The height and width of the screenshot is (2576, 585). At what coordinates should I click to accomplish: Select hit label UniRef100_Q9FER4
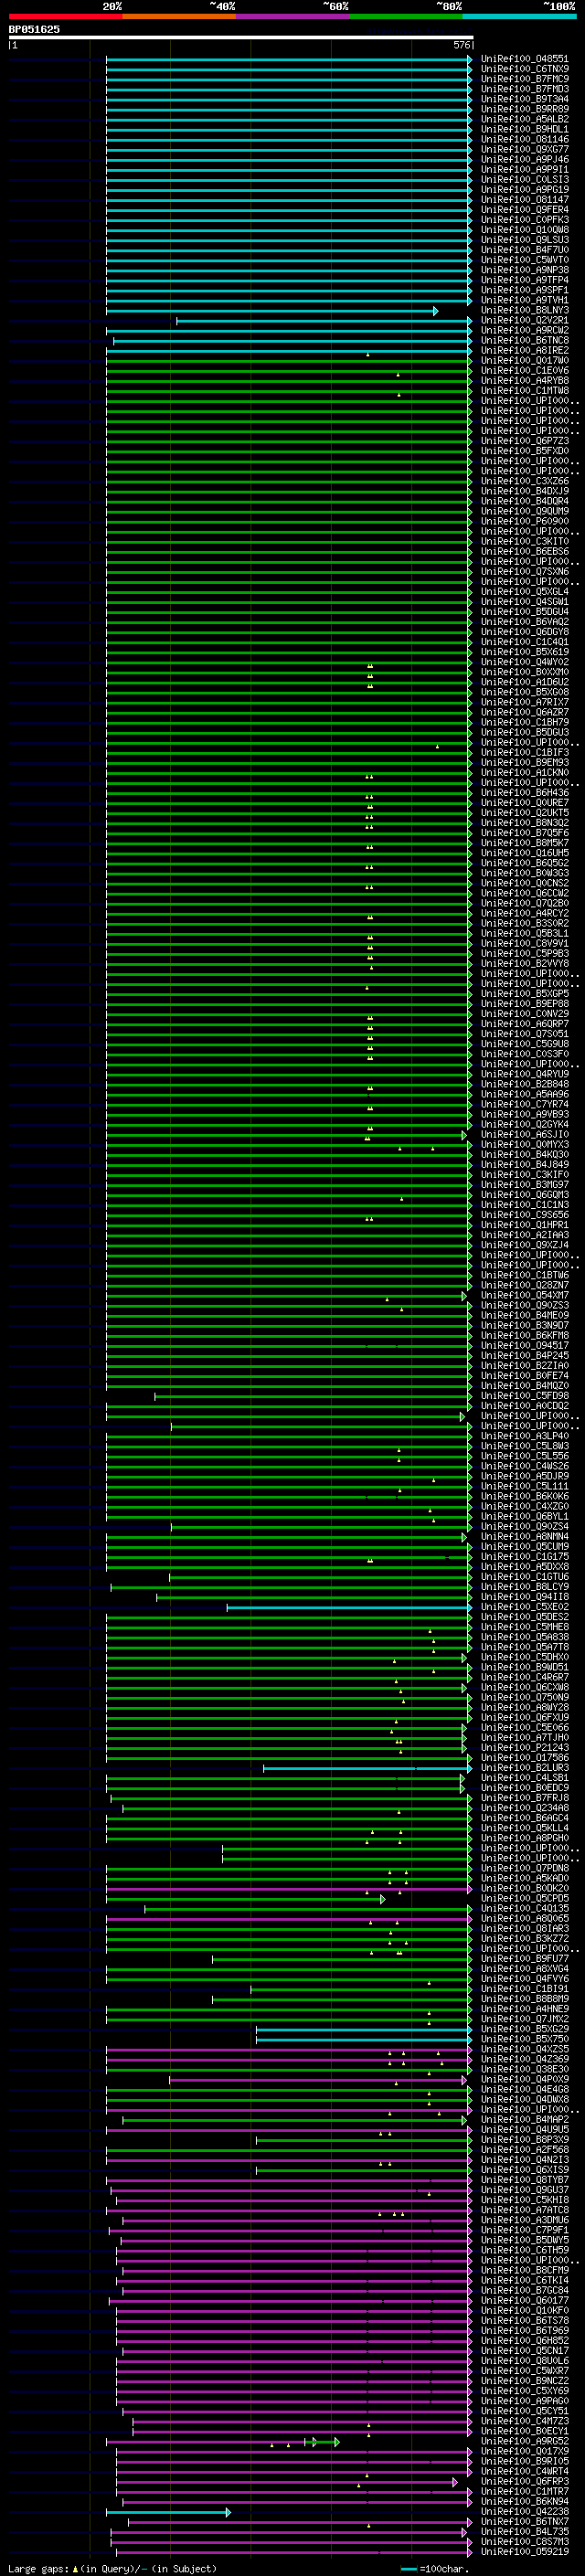[x=524, y=209]
